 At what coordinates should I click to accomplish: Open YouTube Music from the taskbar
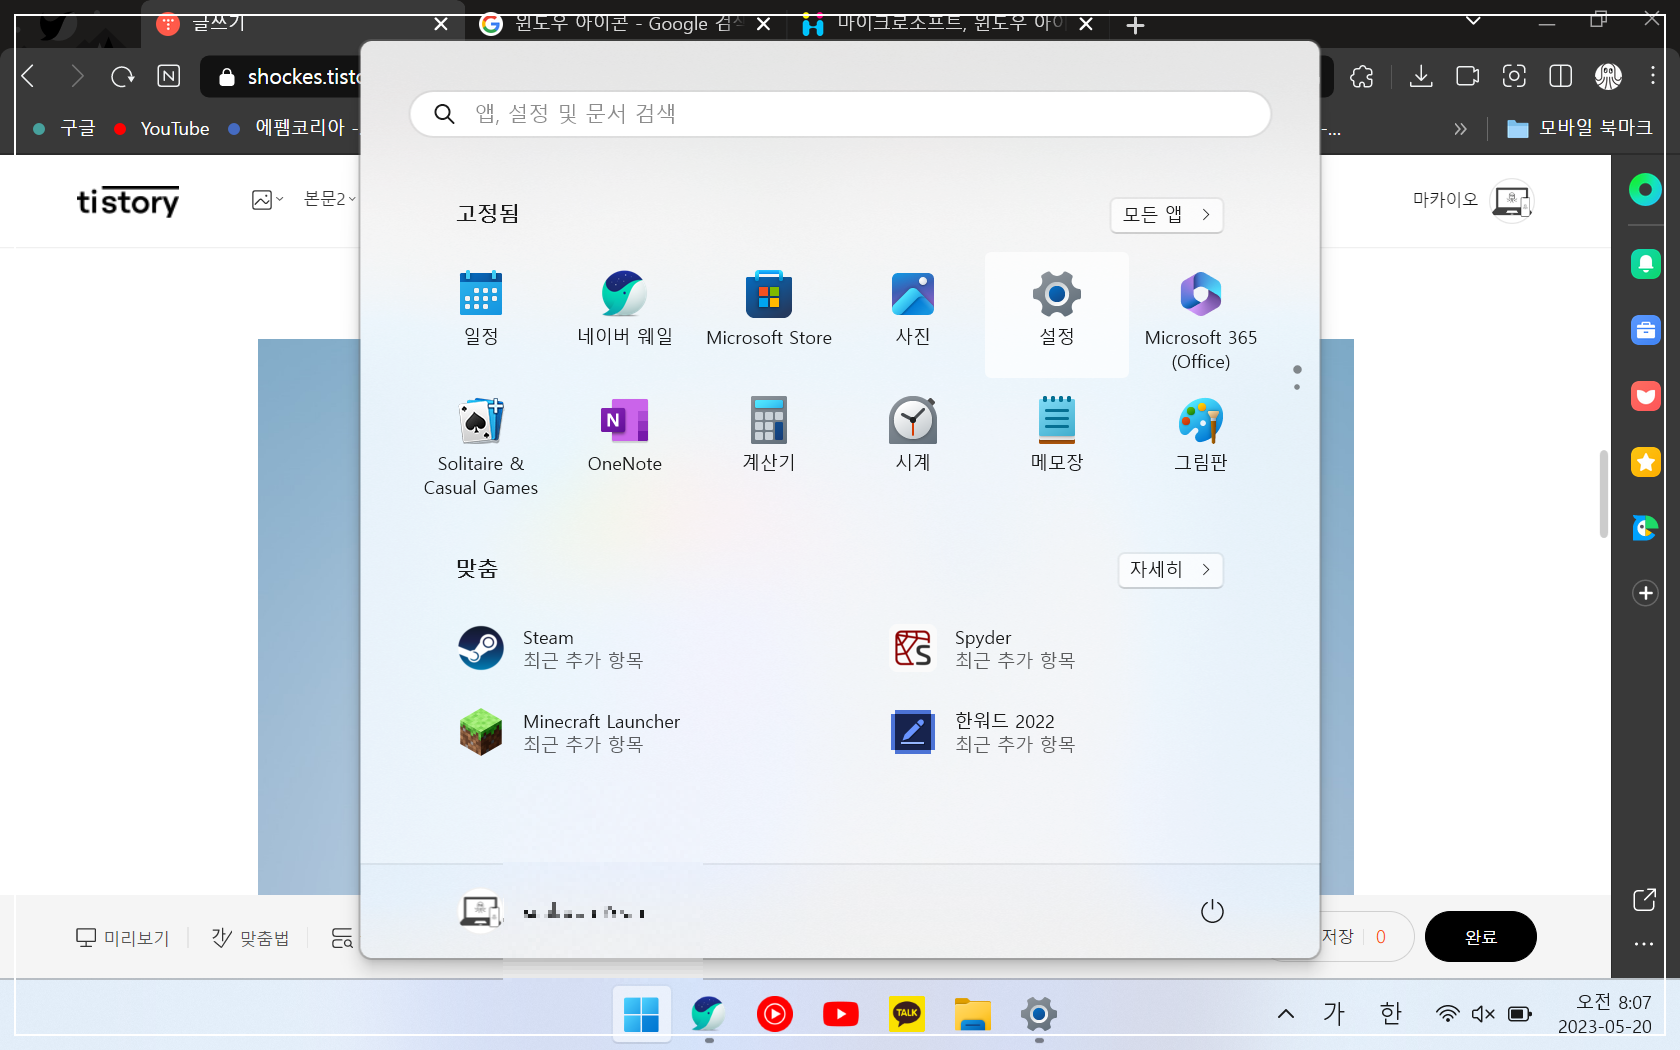(x=775, y=1014)
